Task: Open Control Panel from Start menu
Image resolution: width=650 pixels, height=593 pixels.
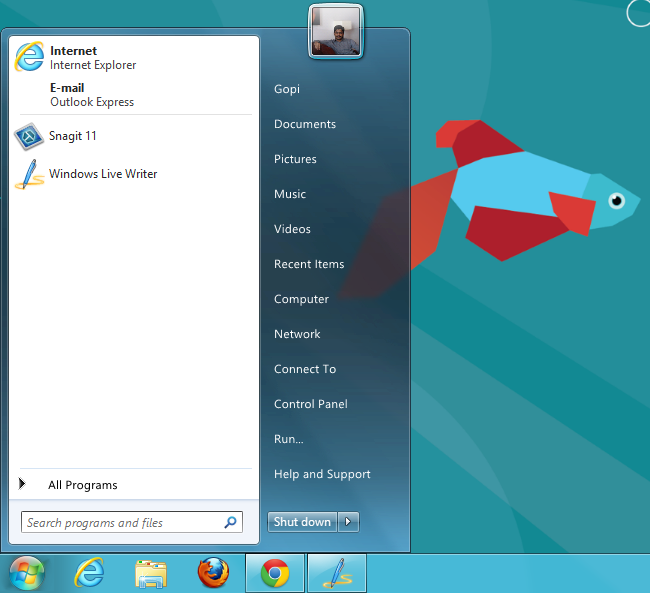Action: click(311, 404)
